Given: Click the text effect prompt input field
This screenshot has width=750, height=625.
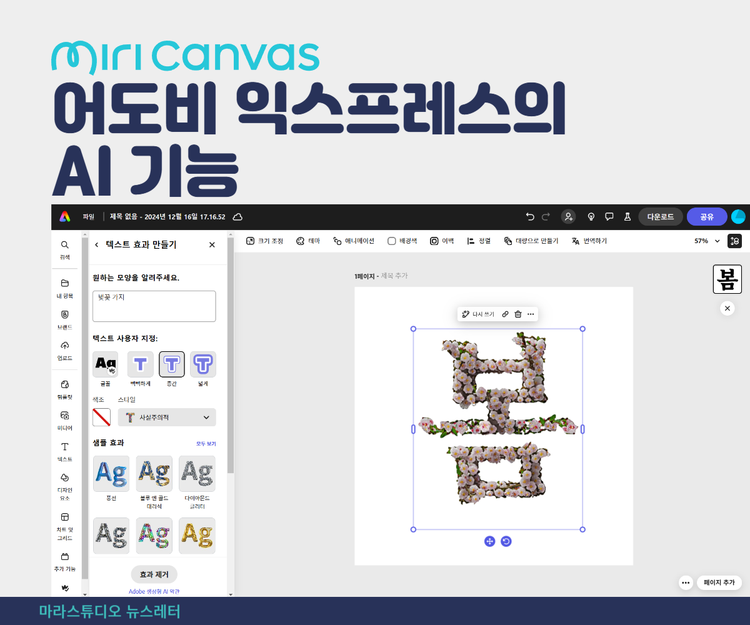Looking at the screenshot, I should coord(154,306).
